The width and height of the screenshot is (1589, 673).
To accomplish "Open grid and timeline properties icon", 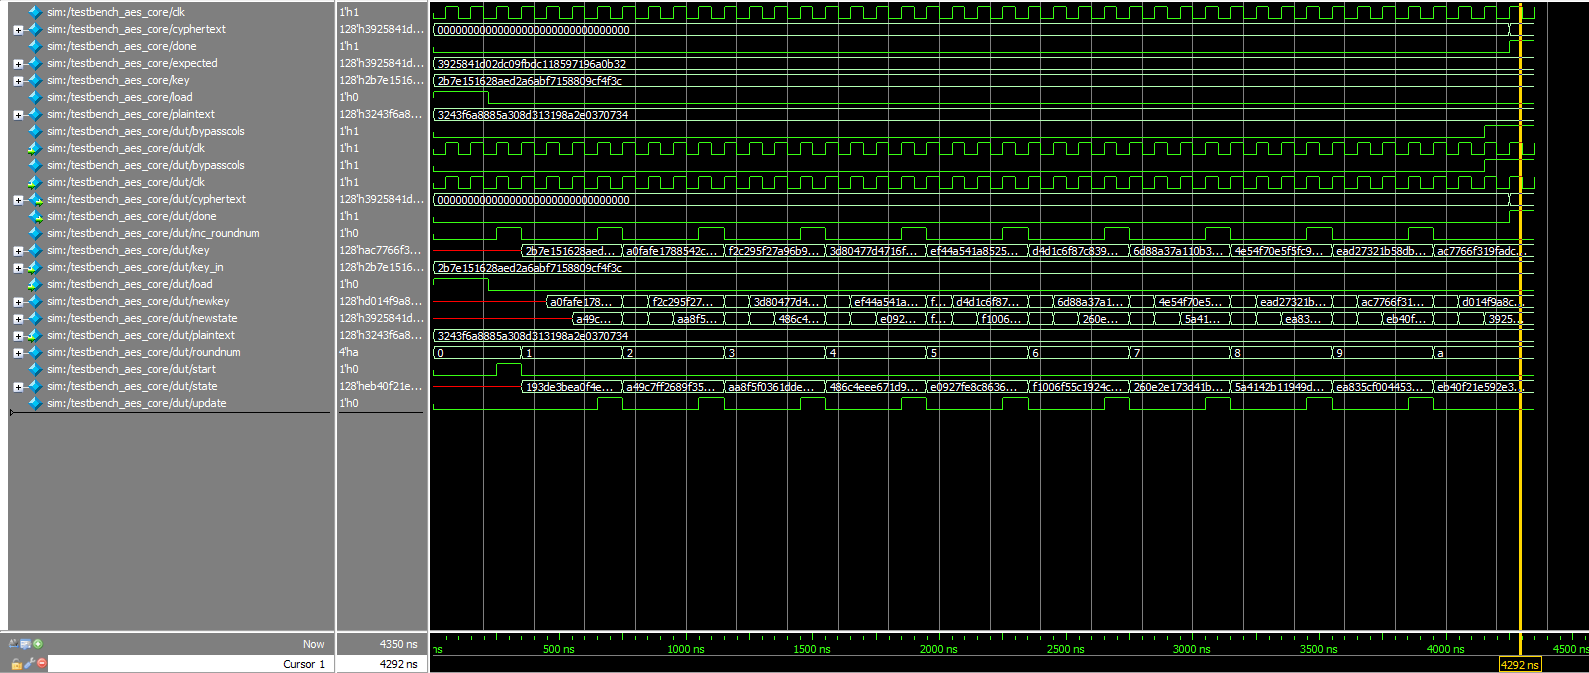I will [26, 644].
